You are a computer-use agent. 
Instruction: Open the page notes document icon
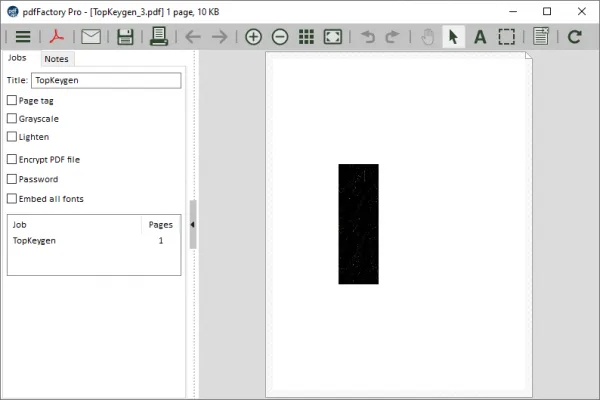tap(541, 36)
